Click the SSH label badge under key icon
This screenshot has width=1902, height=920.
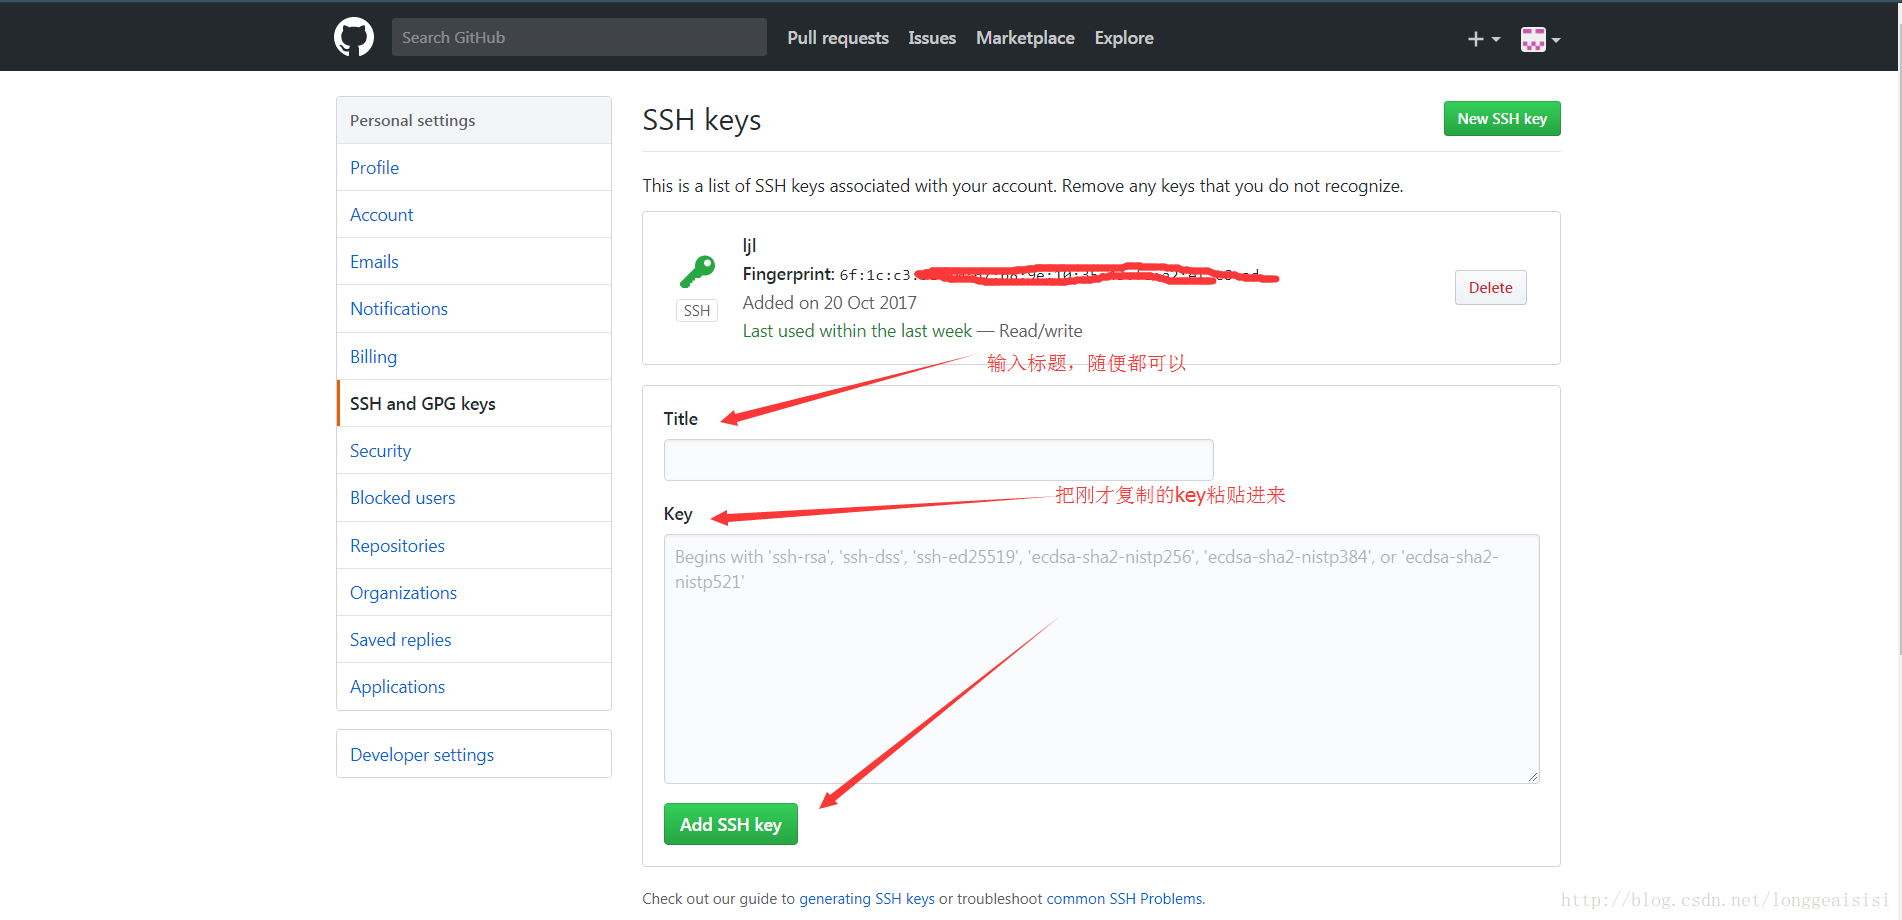coord(697,311)
